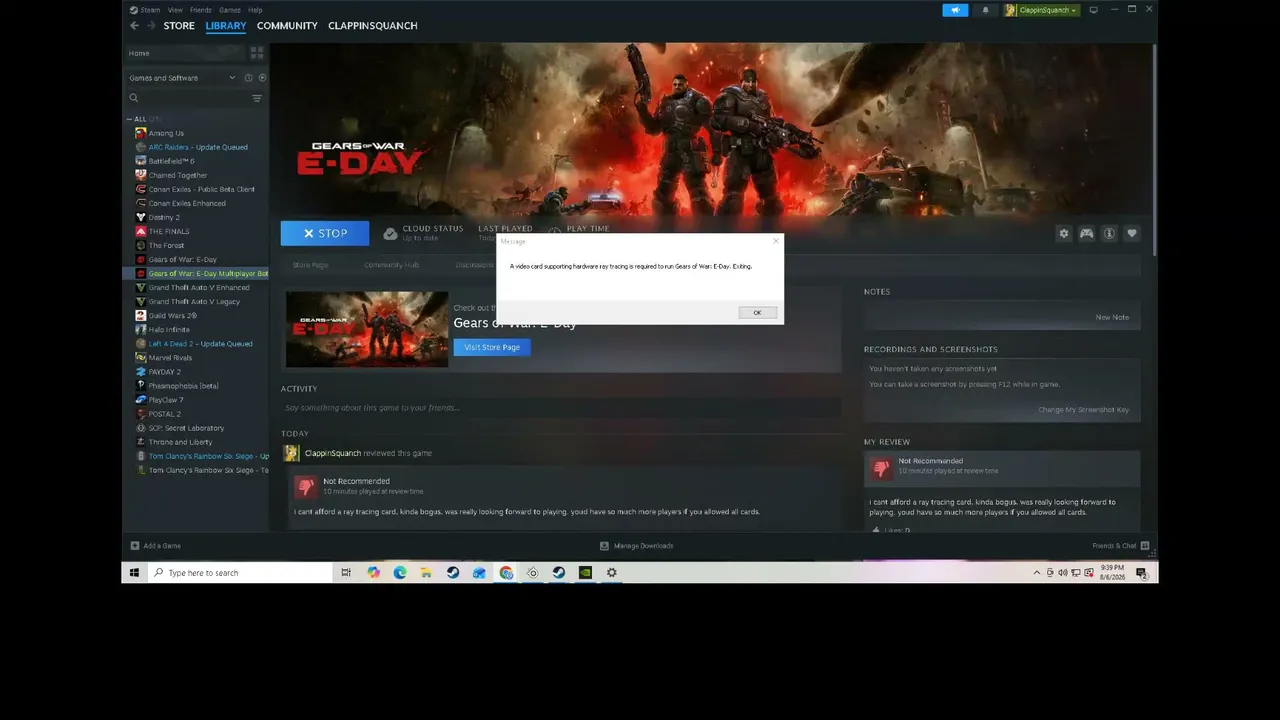The image size is (1280, 720).
Task: Select ARC Raiders in the library
Action: (x=198, y=147)
